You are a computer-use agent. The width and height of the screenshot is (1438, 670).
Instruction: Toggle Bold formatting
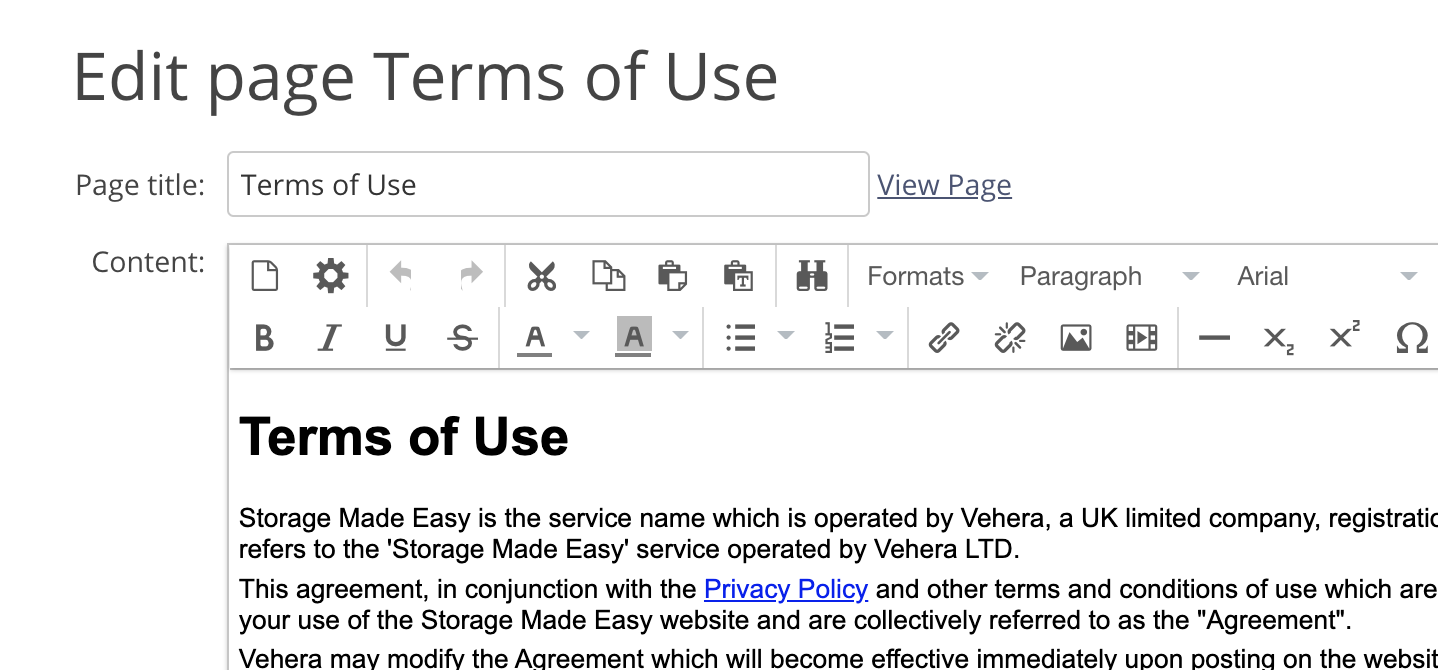click(264, 338)
